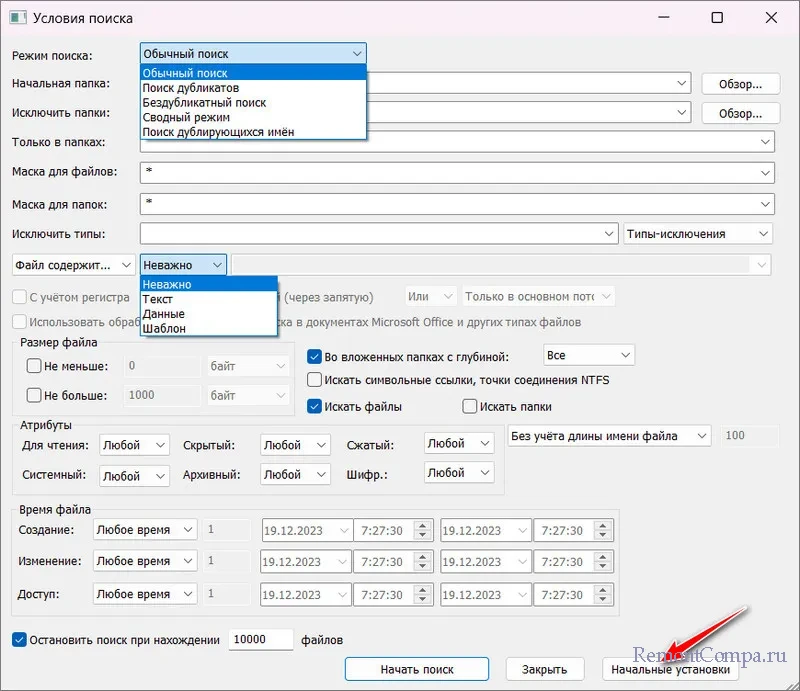Expand the 'Скрытый' attribute dropdown
This screenshot has height=691, width=800.
[x=295, y=445]
